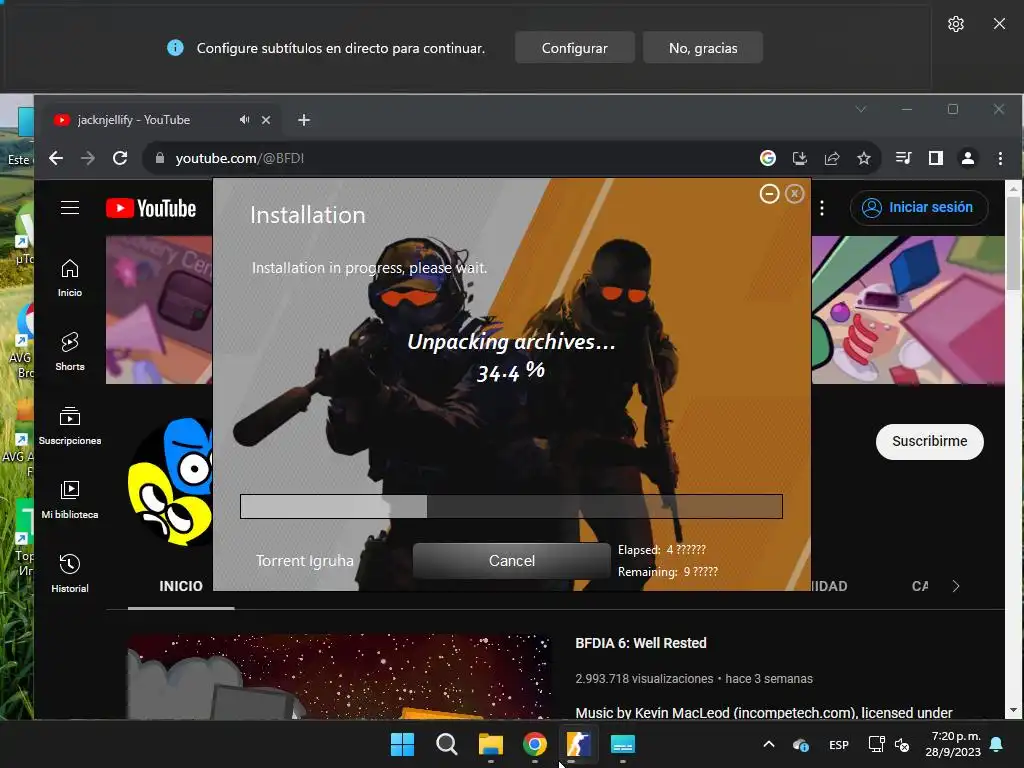Toggle Chrome side panel
This screenshot has height=768, width=1024.
(936, 158)
